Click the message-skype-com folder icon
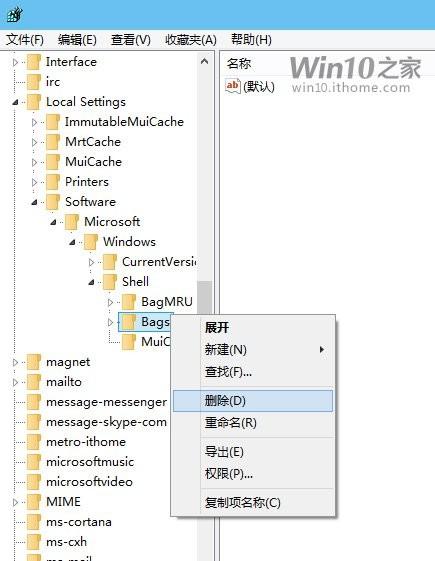The width and height of the screenshot is (435, 561). 34,423
